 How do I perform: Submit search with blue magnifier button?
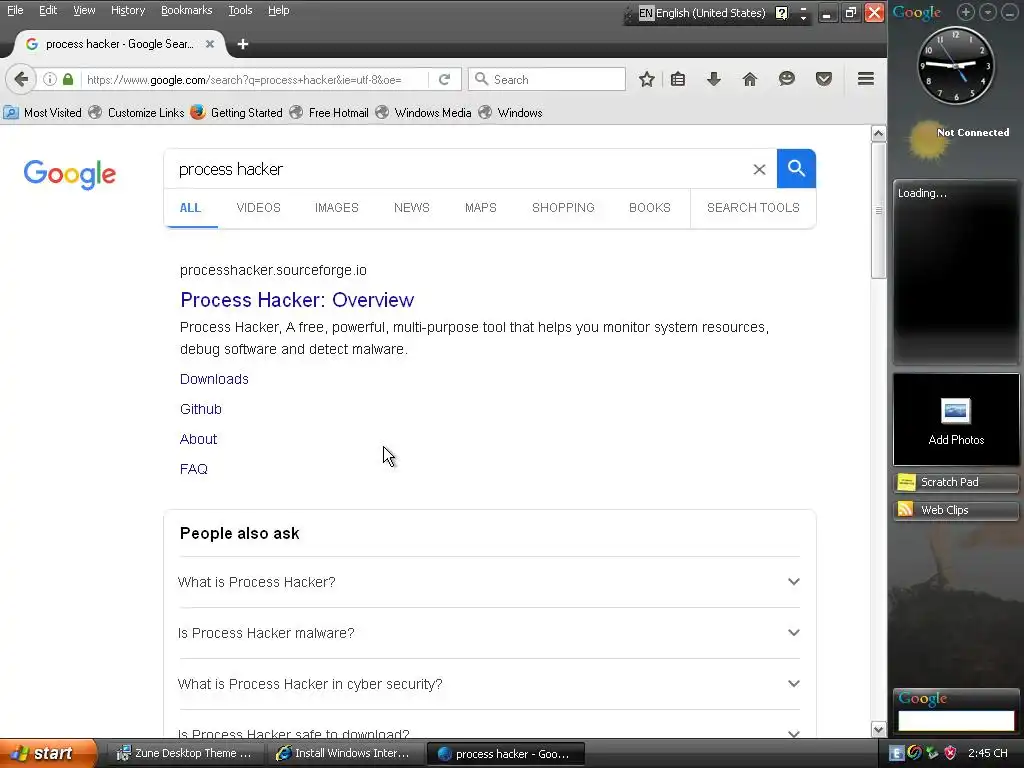(x=796, y=168)
